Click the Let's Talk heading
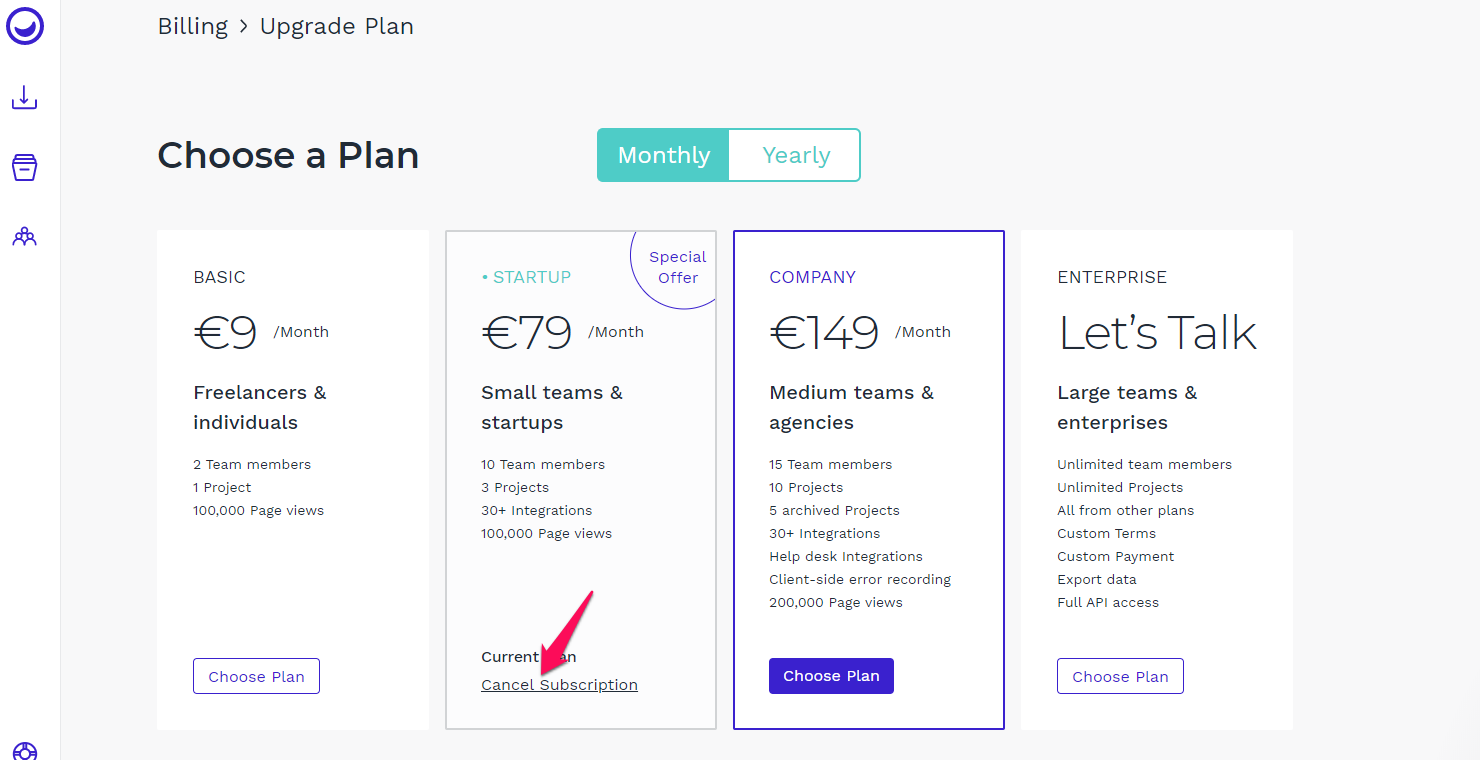 coord(1158,333)
